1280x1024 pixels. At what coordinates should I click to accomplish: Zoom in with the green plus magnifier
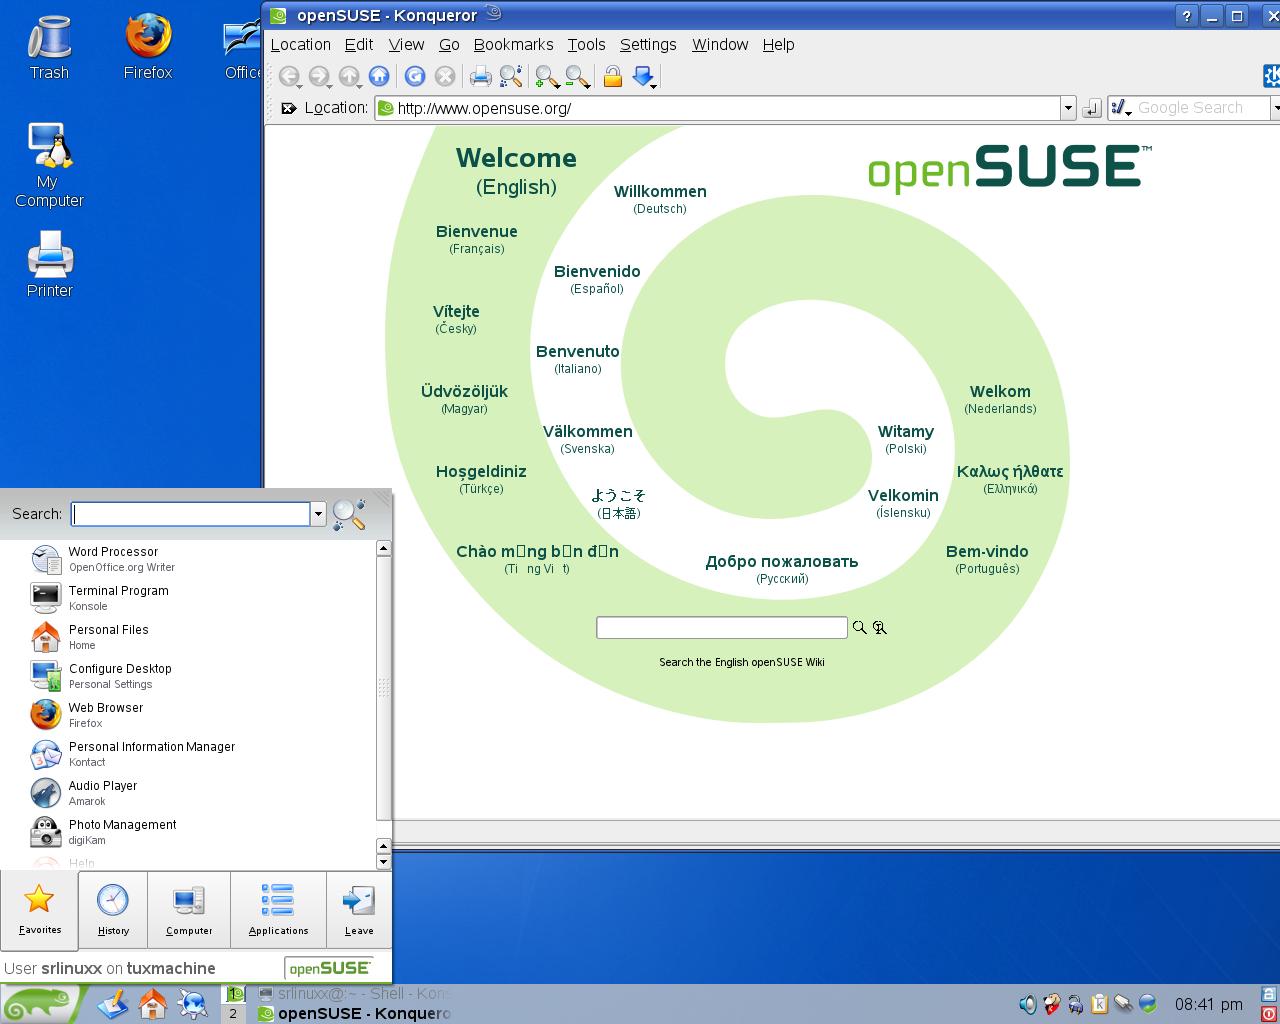pyautogui.click(x=547, y=76)
